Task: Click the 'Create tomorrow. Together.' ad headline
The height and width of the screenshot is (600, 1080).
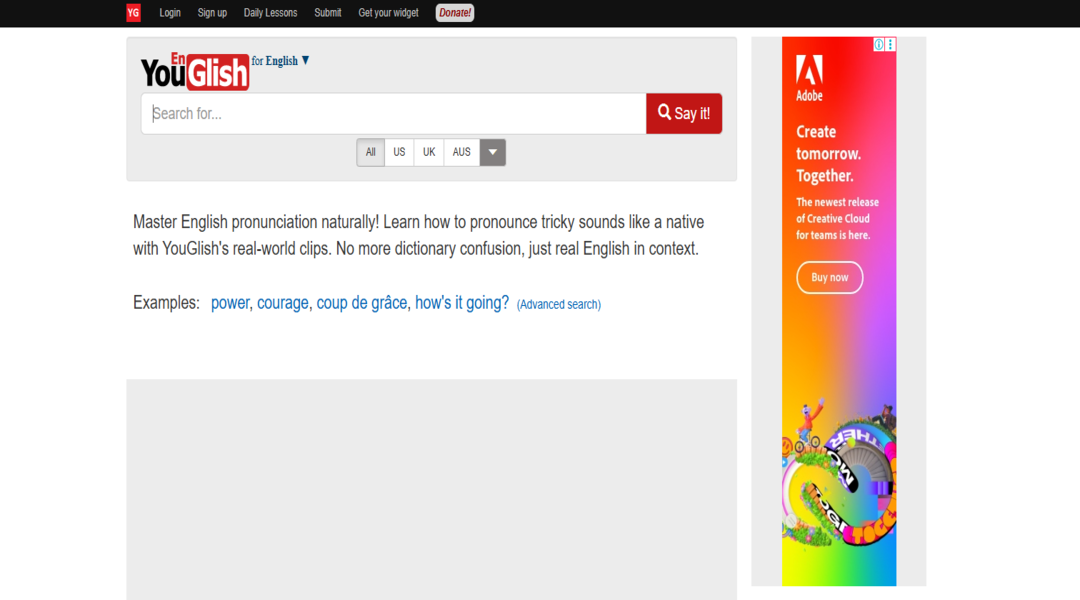Action: pos(829,154)
